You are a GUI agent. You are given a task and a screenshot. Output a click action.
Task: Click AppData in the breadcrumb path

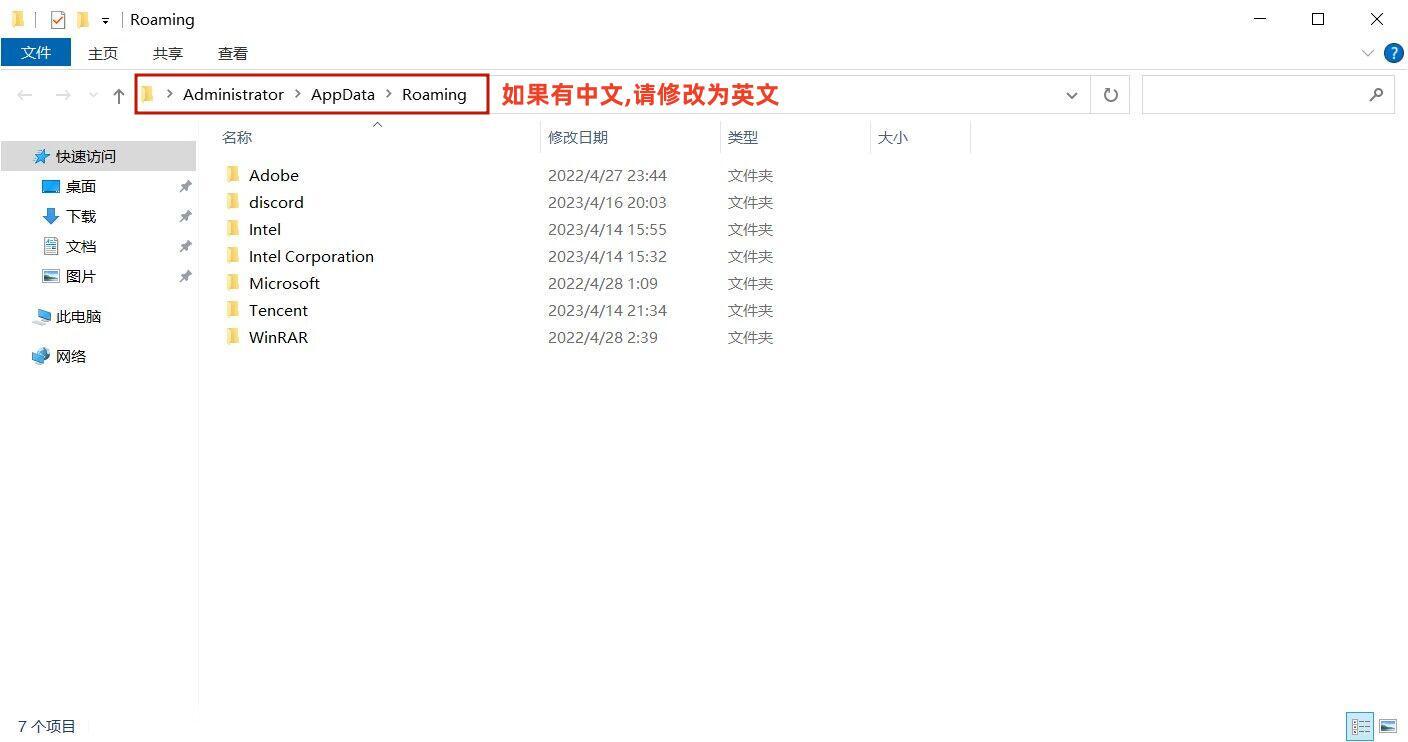click(x=342, y=94)
